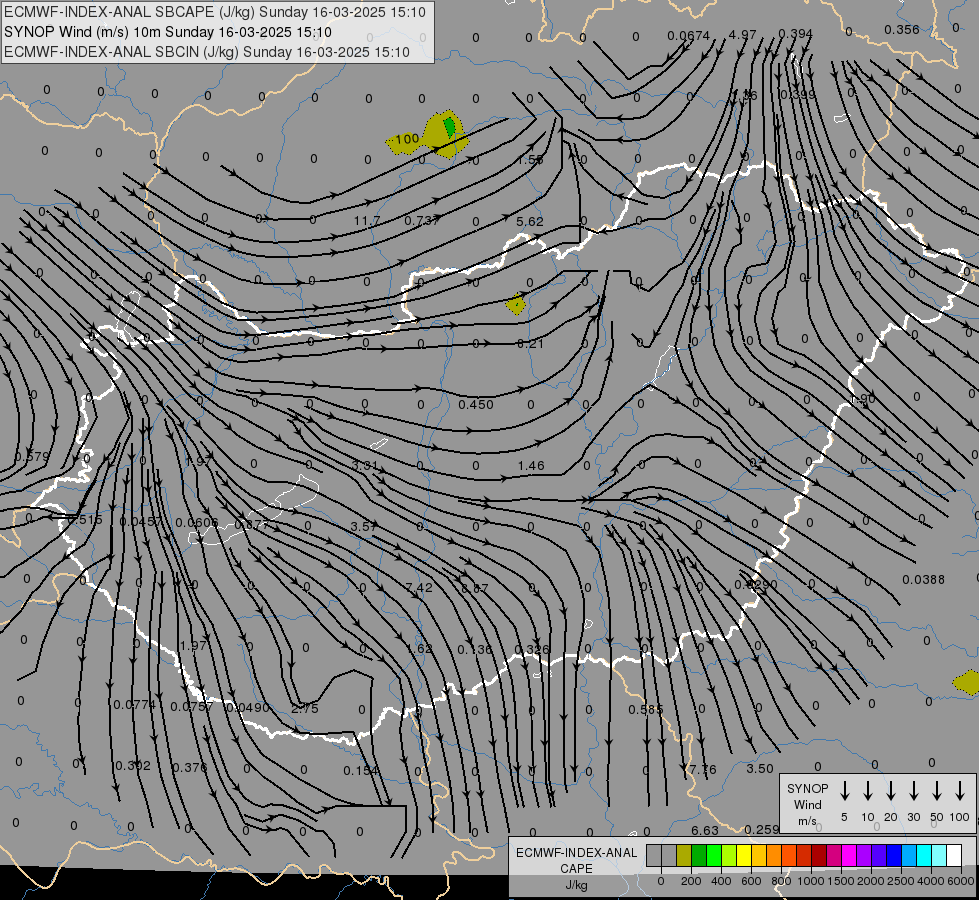Screen dimensions: 979x900
Task: Click the value 0.515 on the map
Action: tap(84, 520)
